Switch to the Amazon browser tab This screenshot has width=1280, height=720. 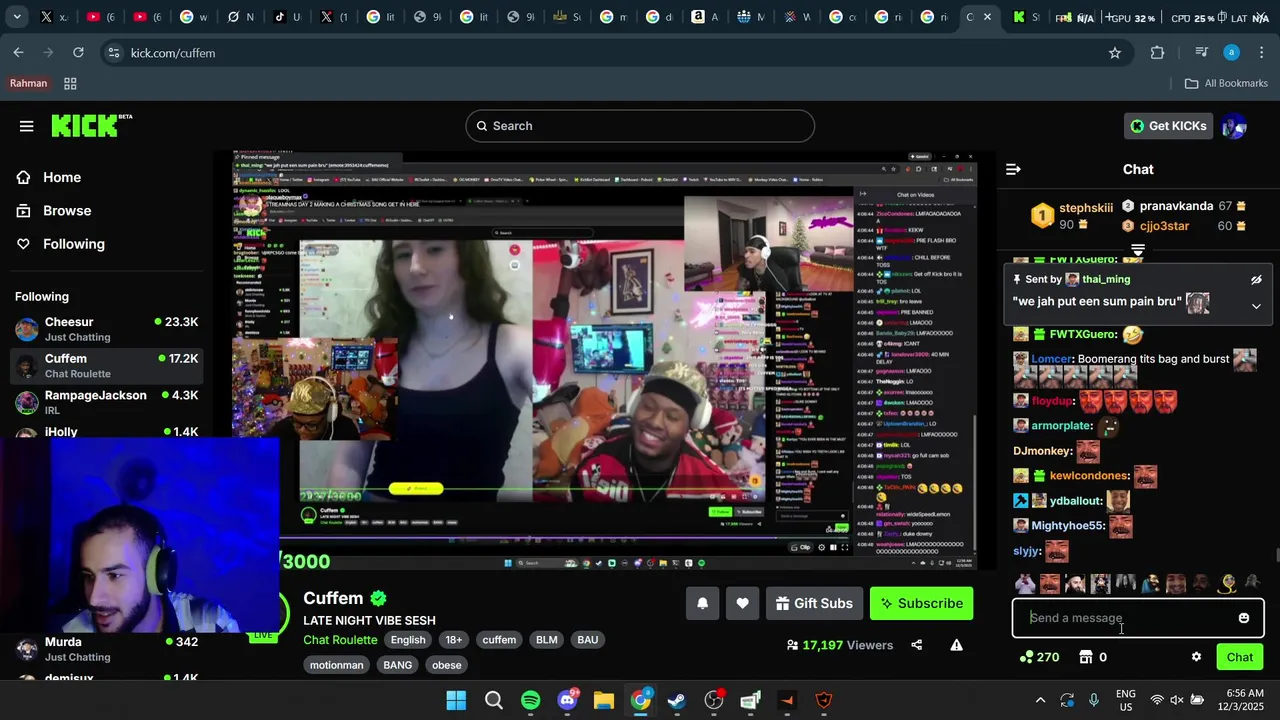click(x=703, y=17)
